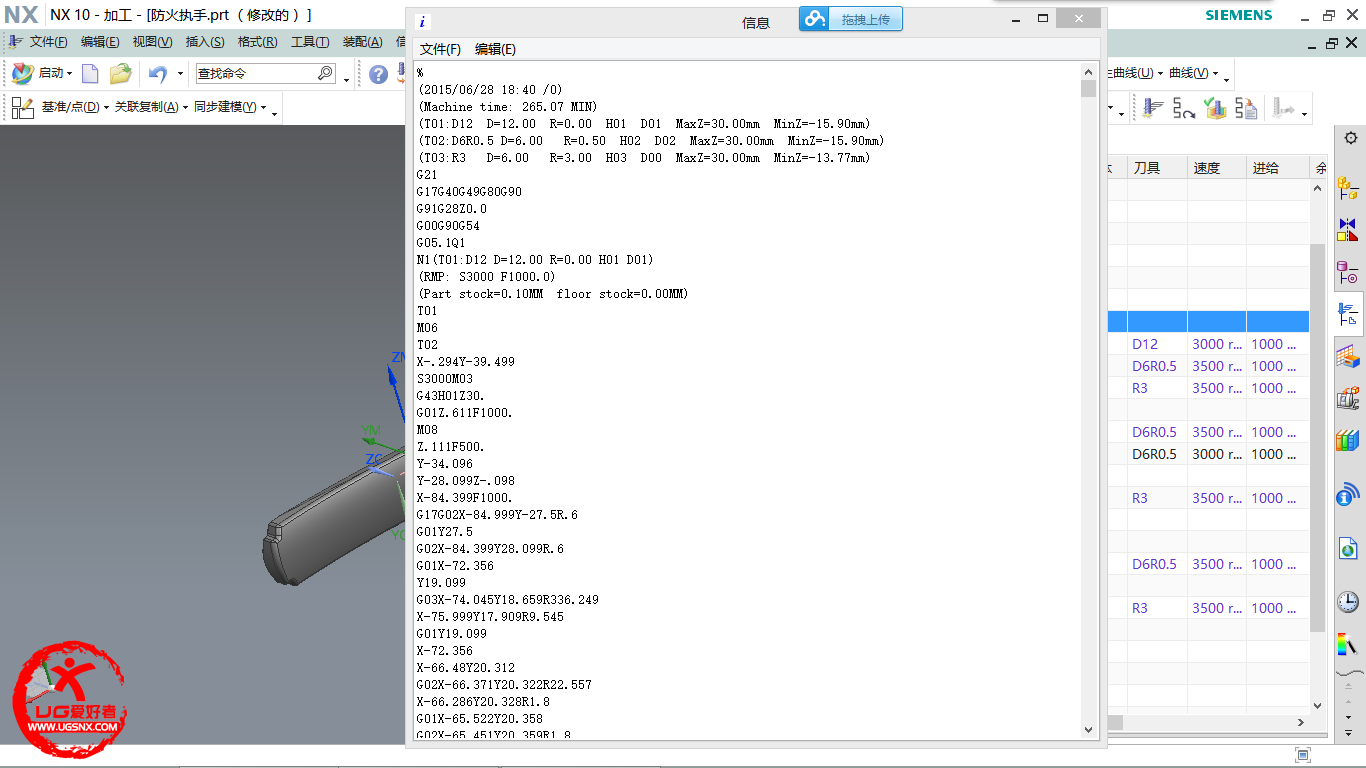Click the Undo arrow icon
This screenshot has width=1366, height=768.
click(157, 73)
